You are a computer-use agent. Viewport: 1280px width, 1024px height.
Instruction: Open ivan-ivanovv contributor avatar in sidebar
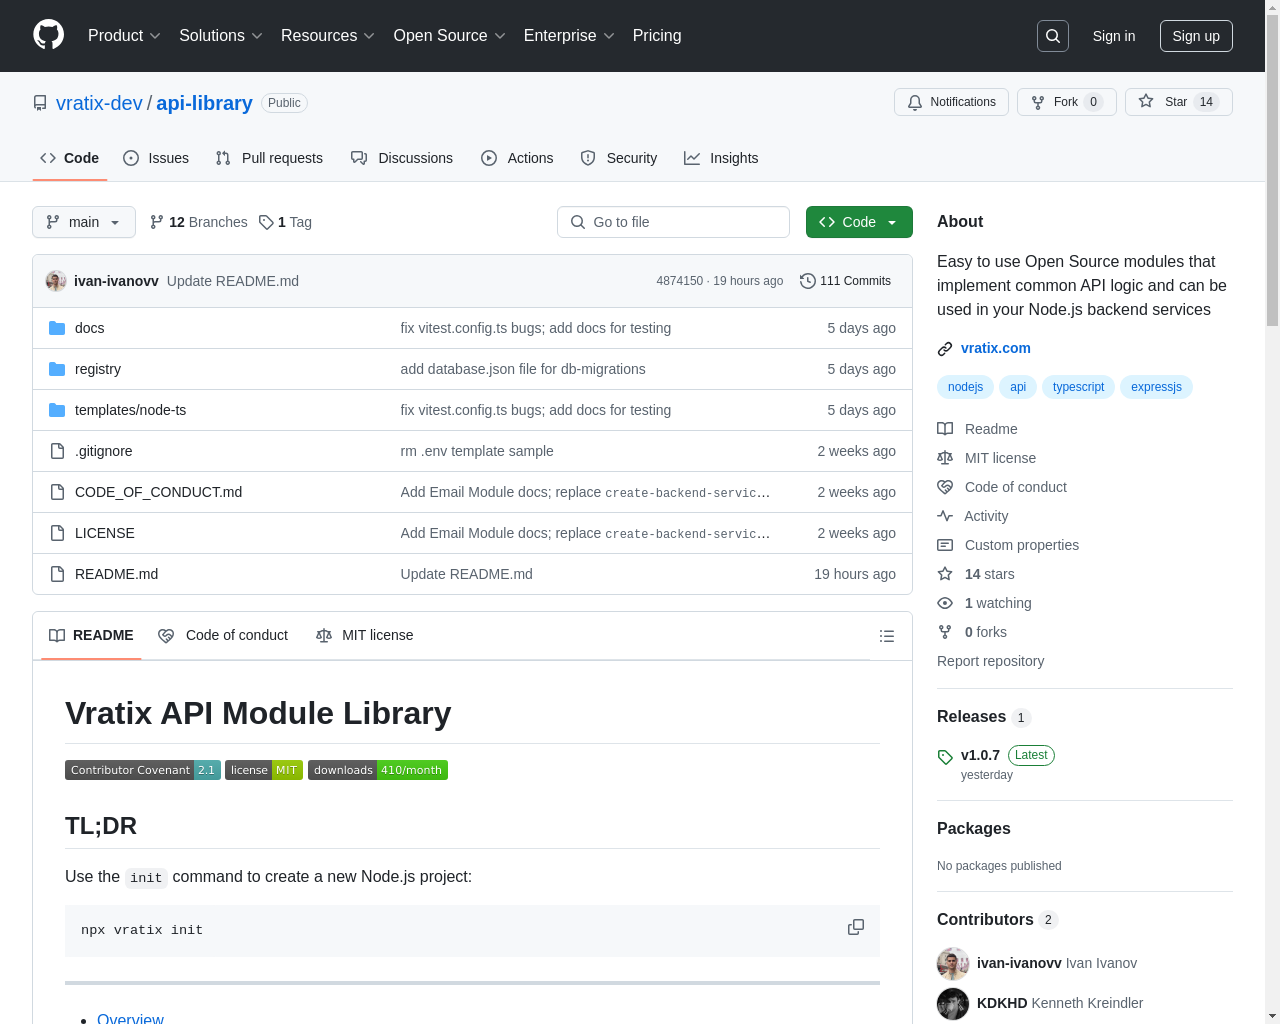(953, 964)
